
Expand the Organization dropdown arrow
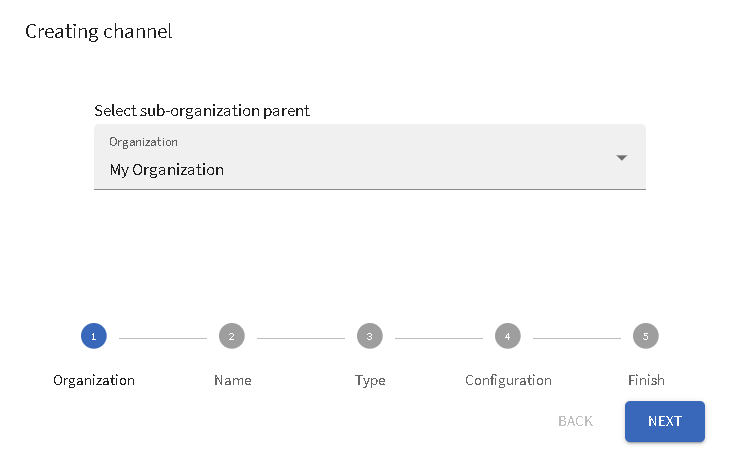pyautogui.click(x=621, y=158)
